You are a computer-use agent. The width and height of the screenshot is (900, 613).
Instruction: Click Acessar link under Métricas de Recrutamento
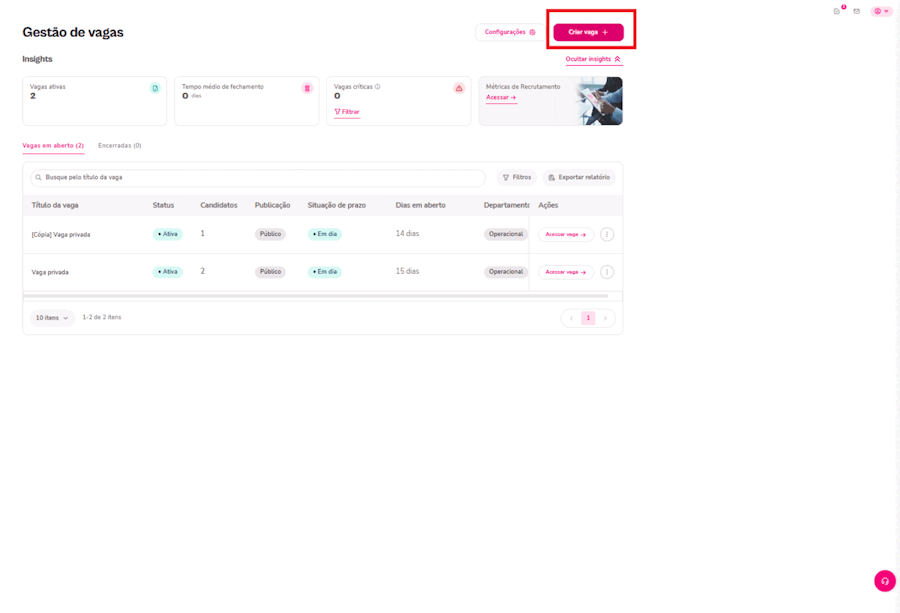[x=500, y=97]
